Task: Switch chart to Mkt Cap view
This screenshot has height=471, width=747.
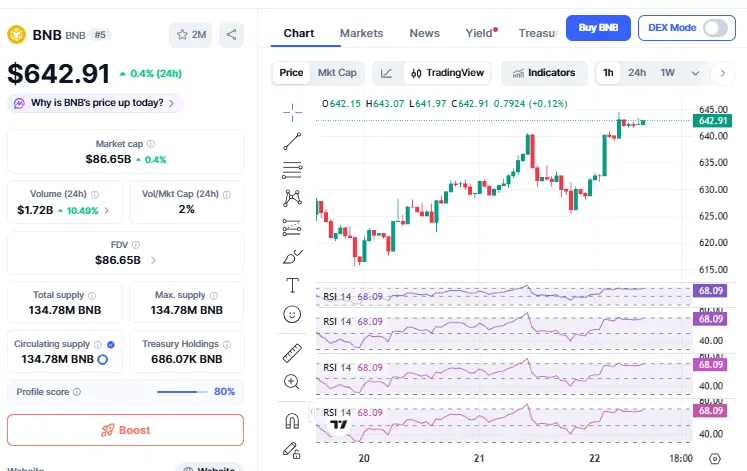Action: (337, 73)
